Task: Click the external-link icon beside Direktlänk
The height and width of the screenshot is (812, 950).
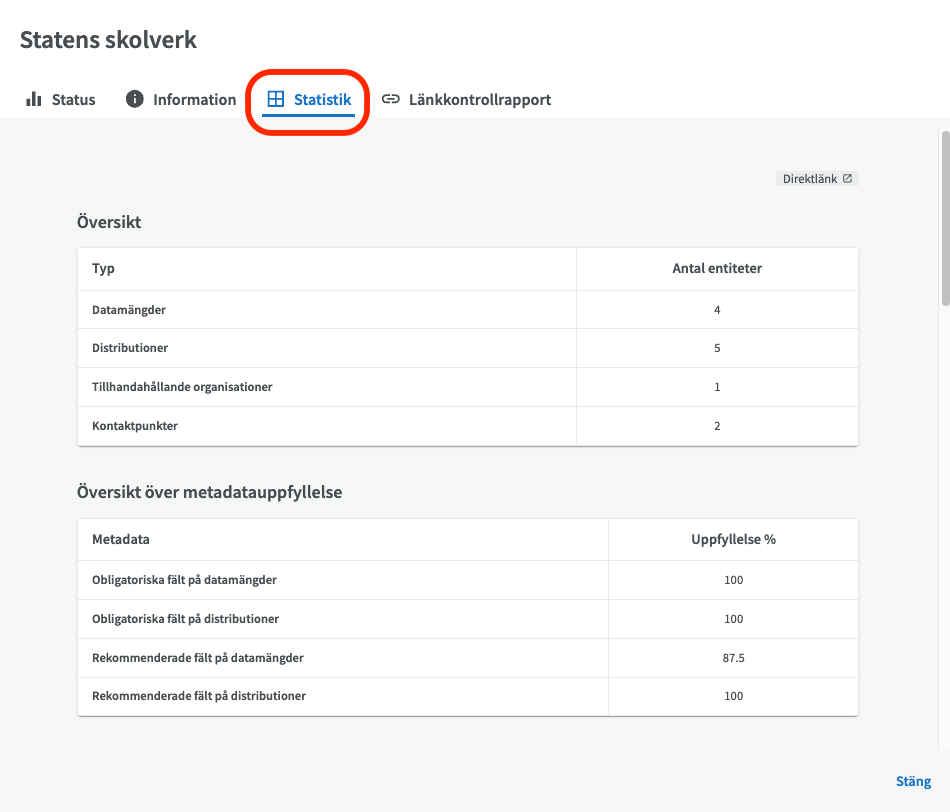Action: pos(848,179)
